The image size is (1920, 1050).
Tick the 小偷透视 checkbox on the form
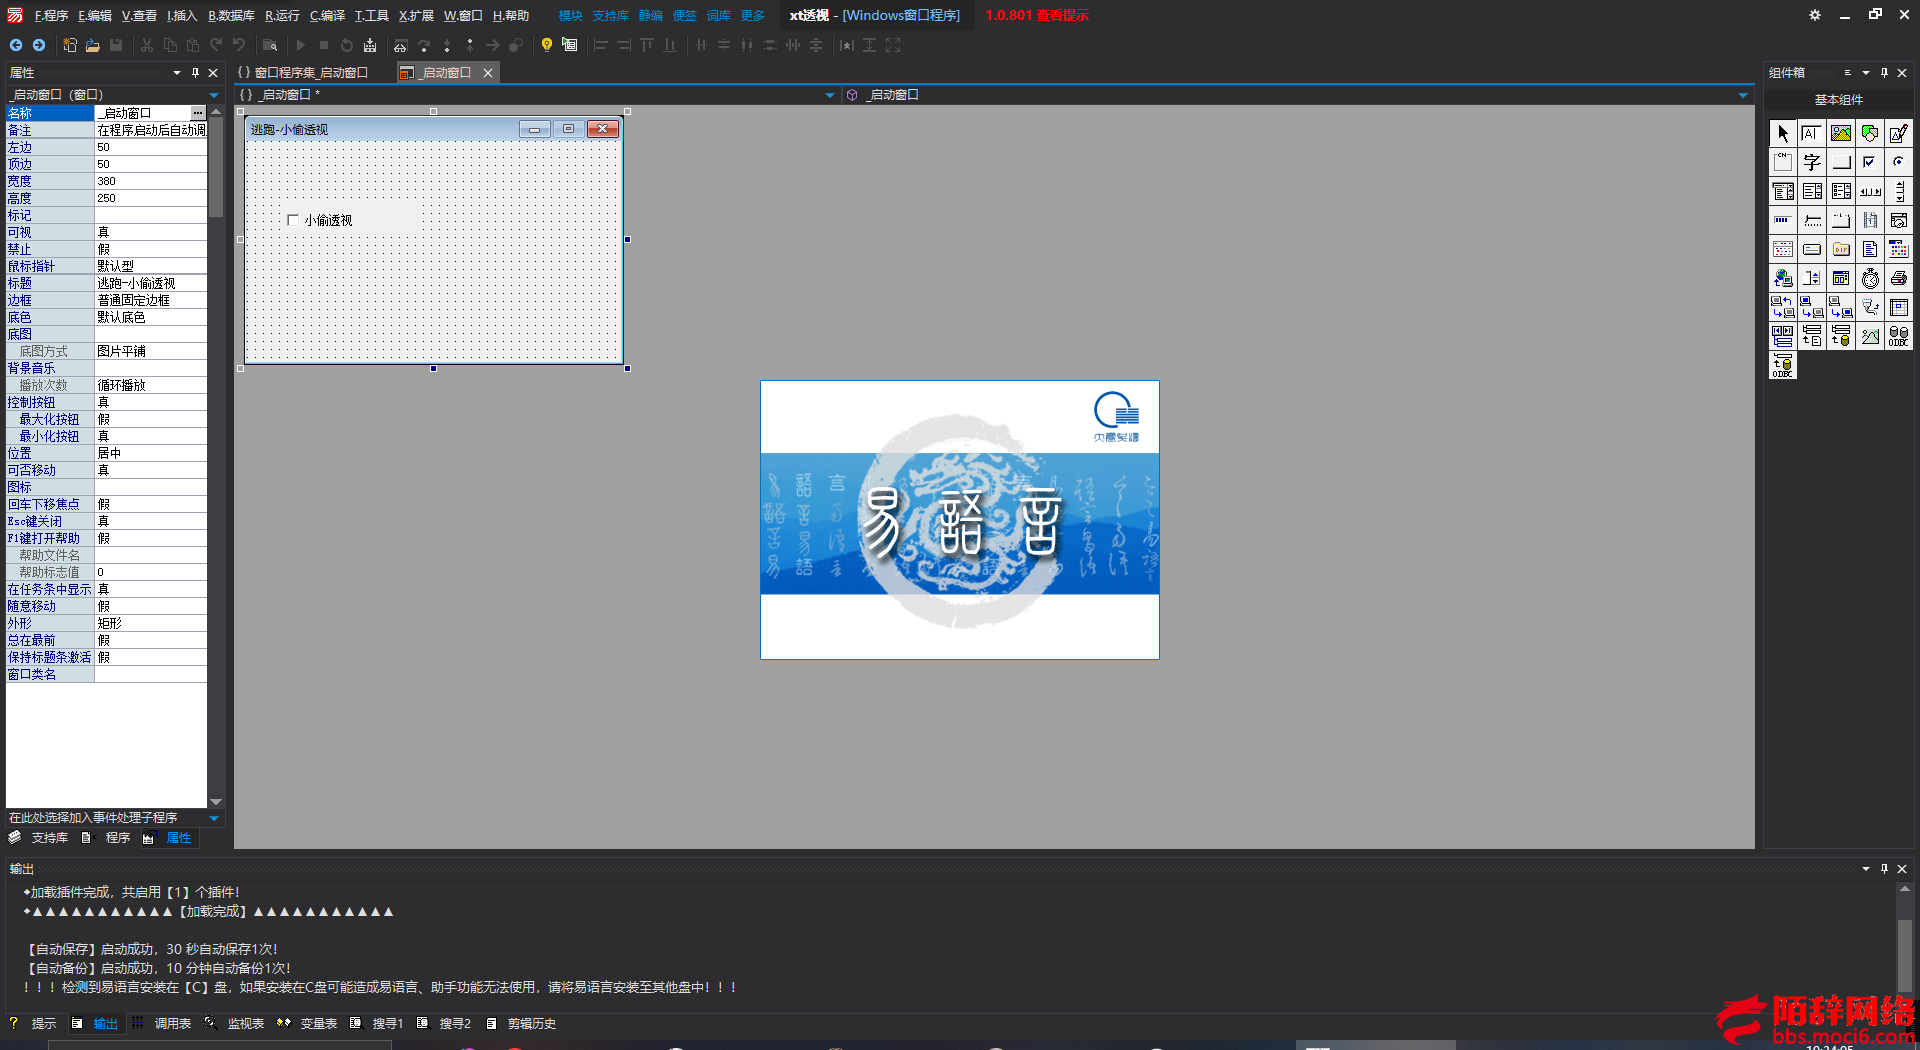coord(293,220)
